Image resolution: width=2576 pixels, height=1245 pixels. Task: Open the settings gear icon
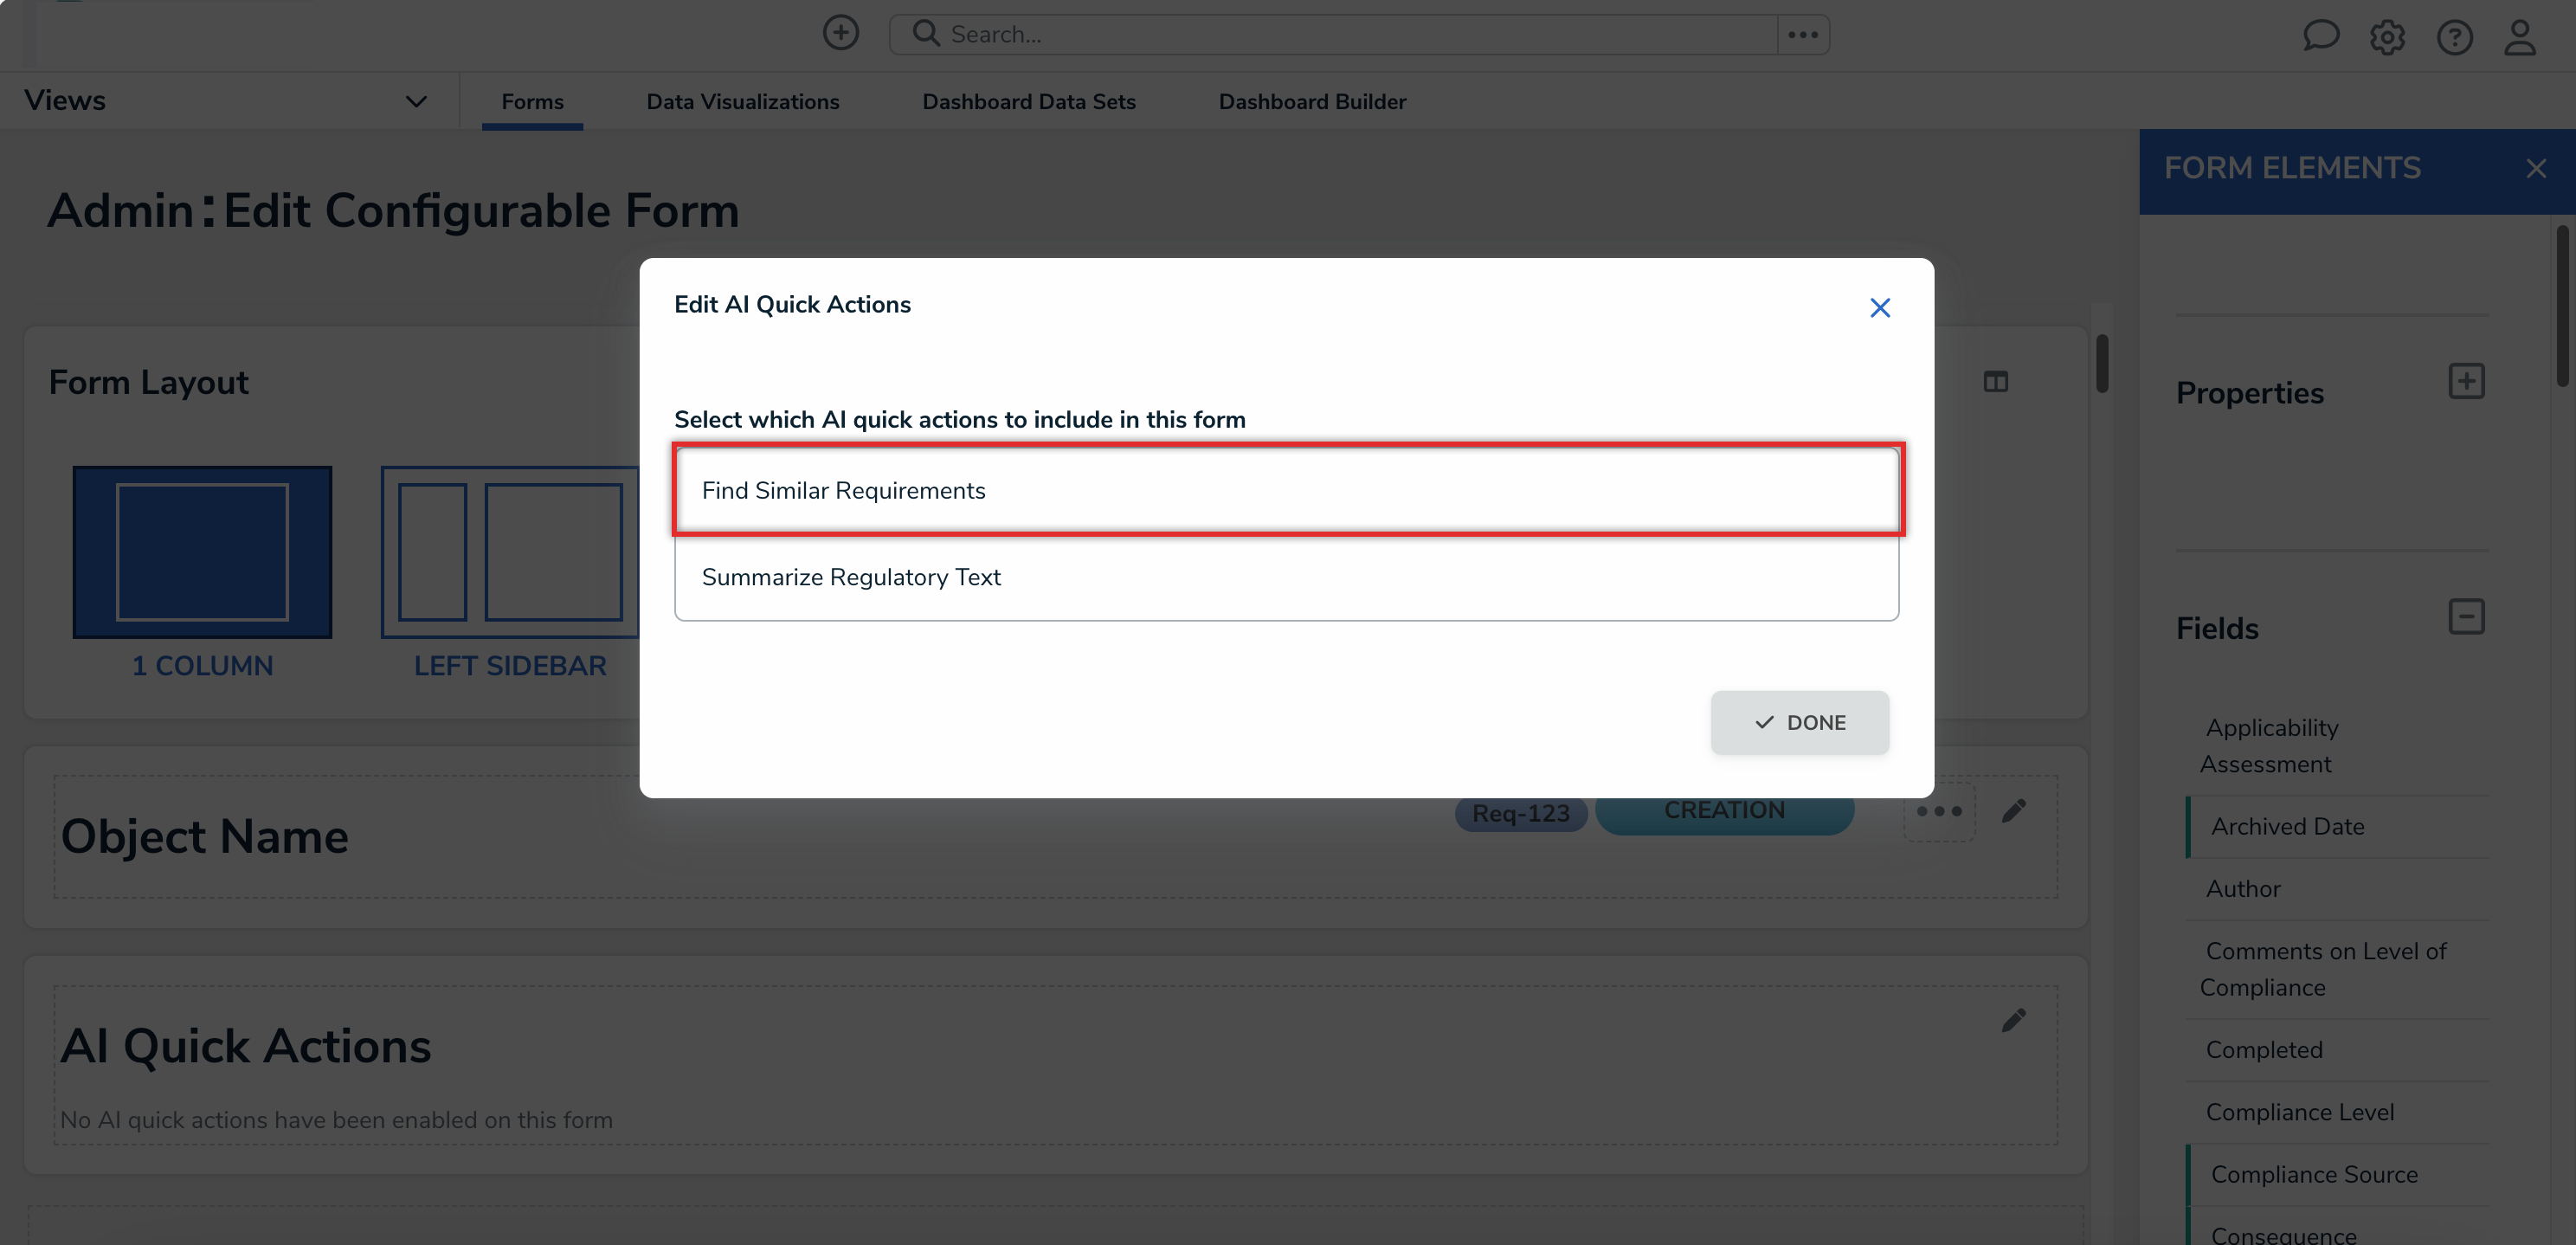(x=2387, y=37)
